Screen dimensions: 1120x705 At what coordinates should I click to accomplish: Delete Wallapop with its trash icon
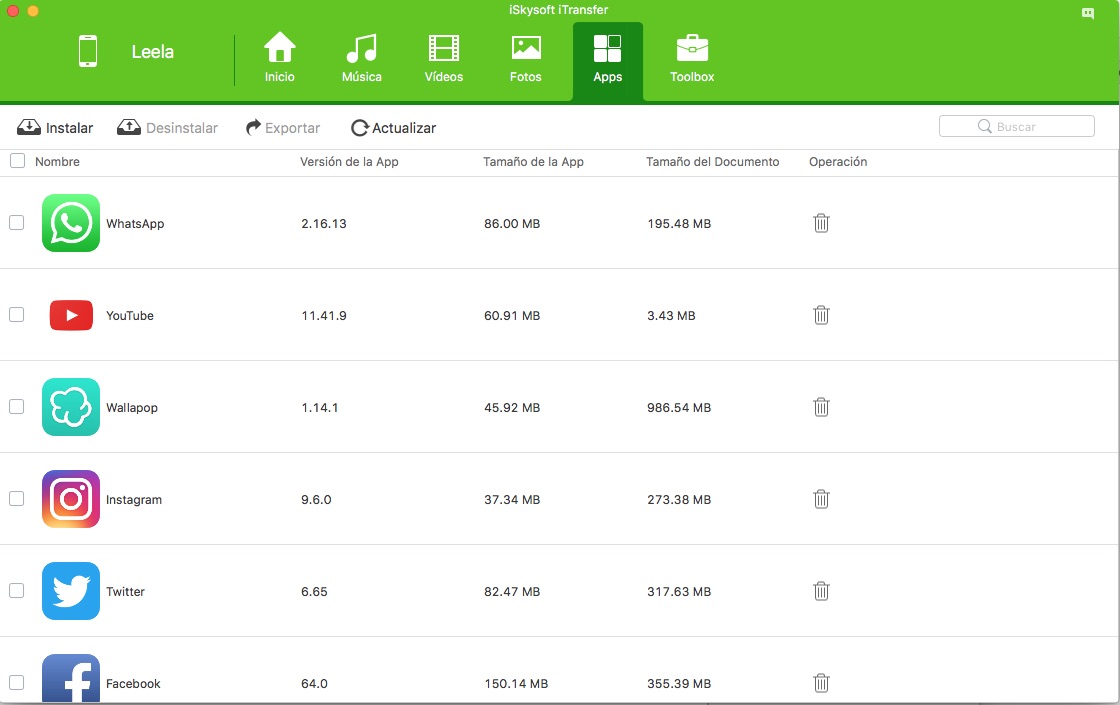(x=821, y=407)
